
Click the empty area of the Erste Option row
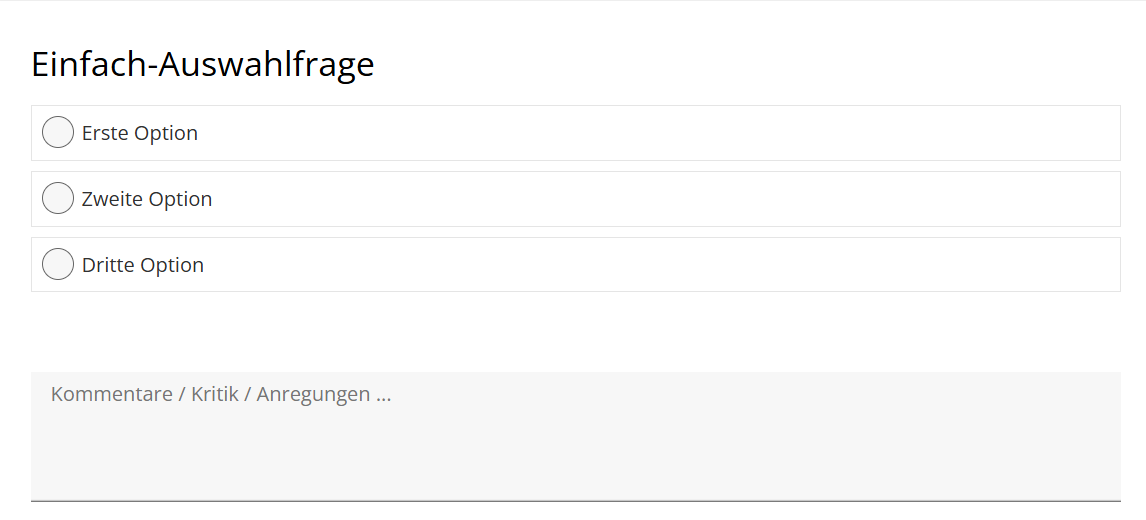coord(658,133)
